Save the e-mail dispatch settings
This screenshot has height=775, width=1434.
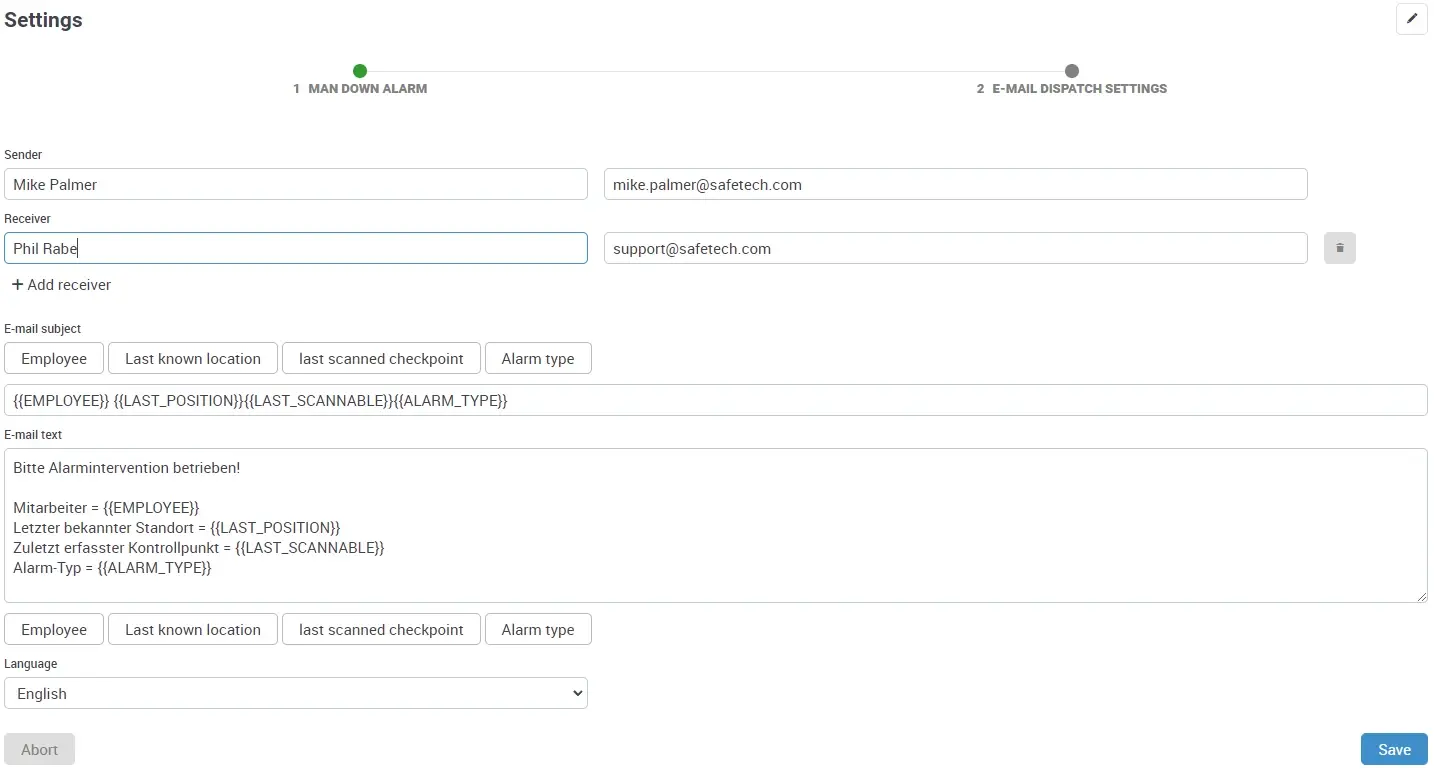(x=1394, y=749)
